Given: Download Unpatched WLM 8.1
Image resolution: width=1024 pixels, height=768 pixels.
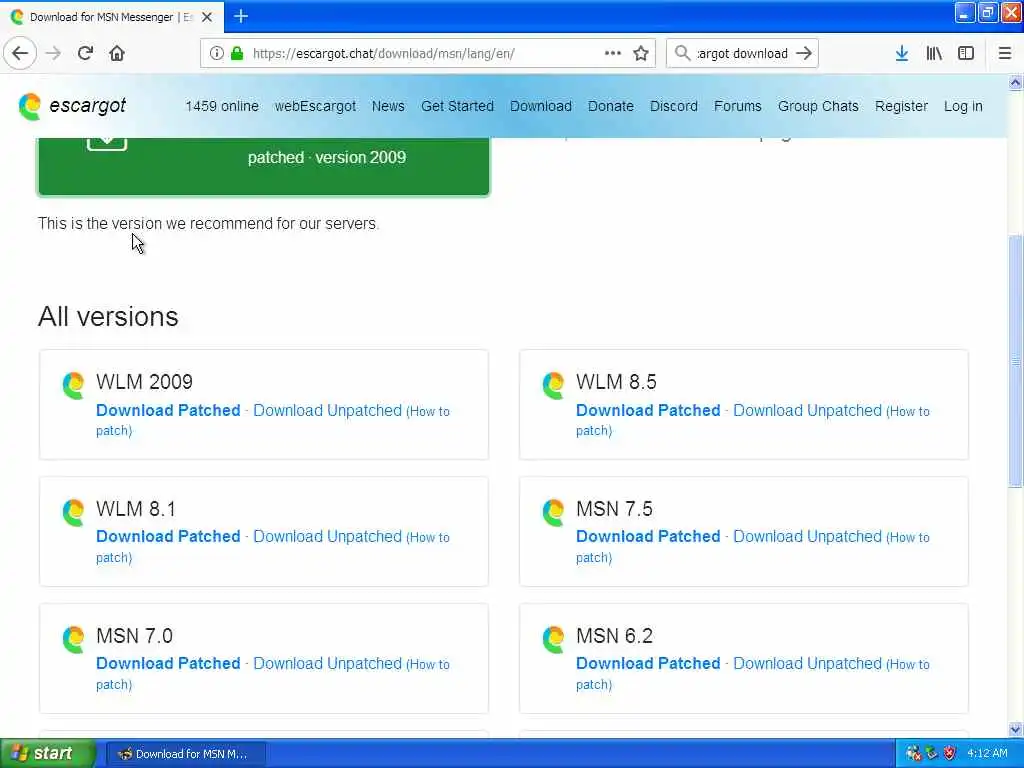Looking at the screenshot, I should coord(327,537).
